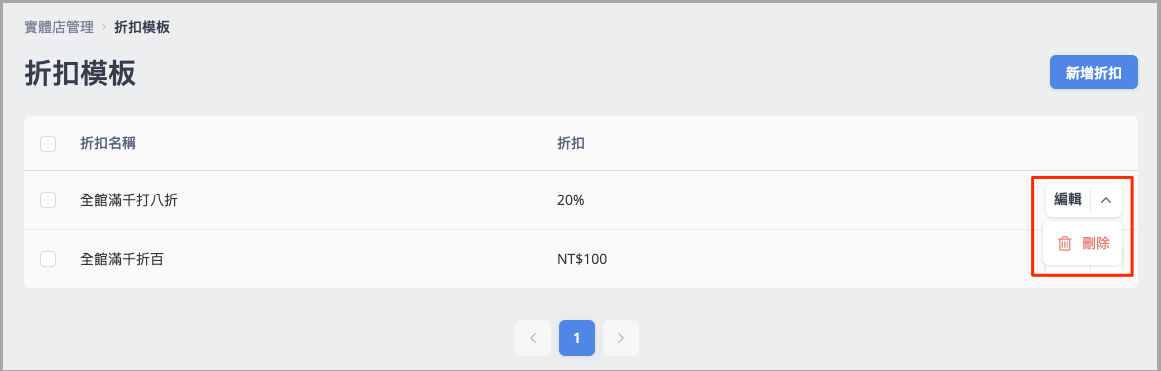Open the 全館滿千打八折 discount row
Viewport: 1161px width, 371px height.
point(580,200)
